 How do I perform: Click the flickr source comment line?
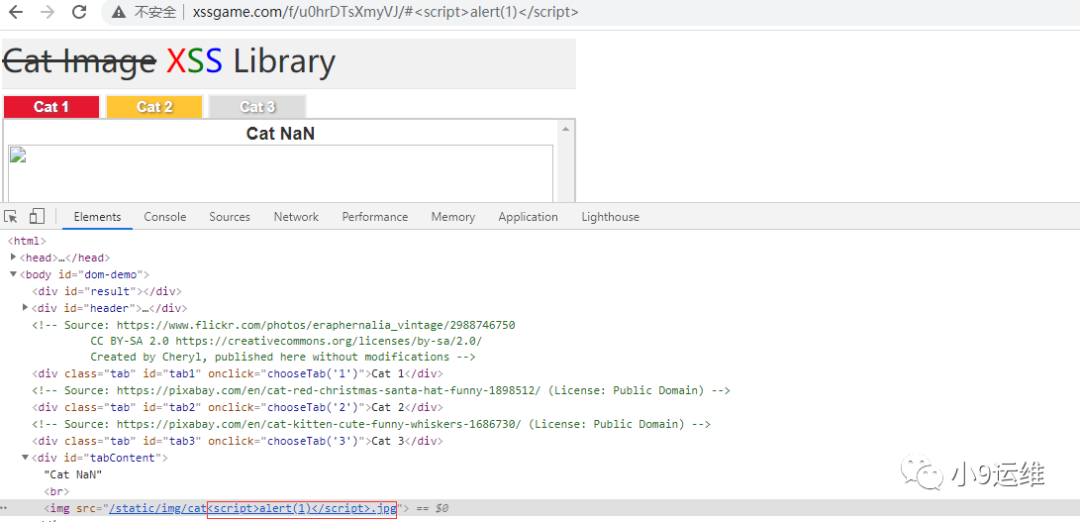273,324
